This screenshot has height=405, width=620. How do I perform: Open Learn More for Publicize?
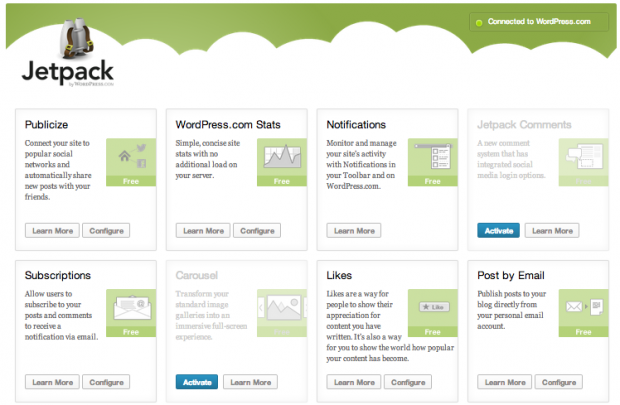(x=52, y=231)
